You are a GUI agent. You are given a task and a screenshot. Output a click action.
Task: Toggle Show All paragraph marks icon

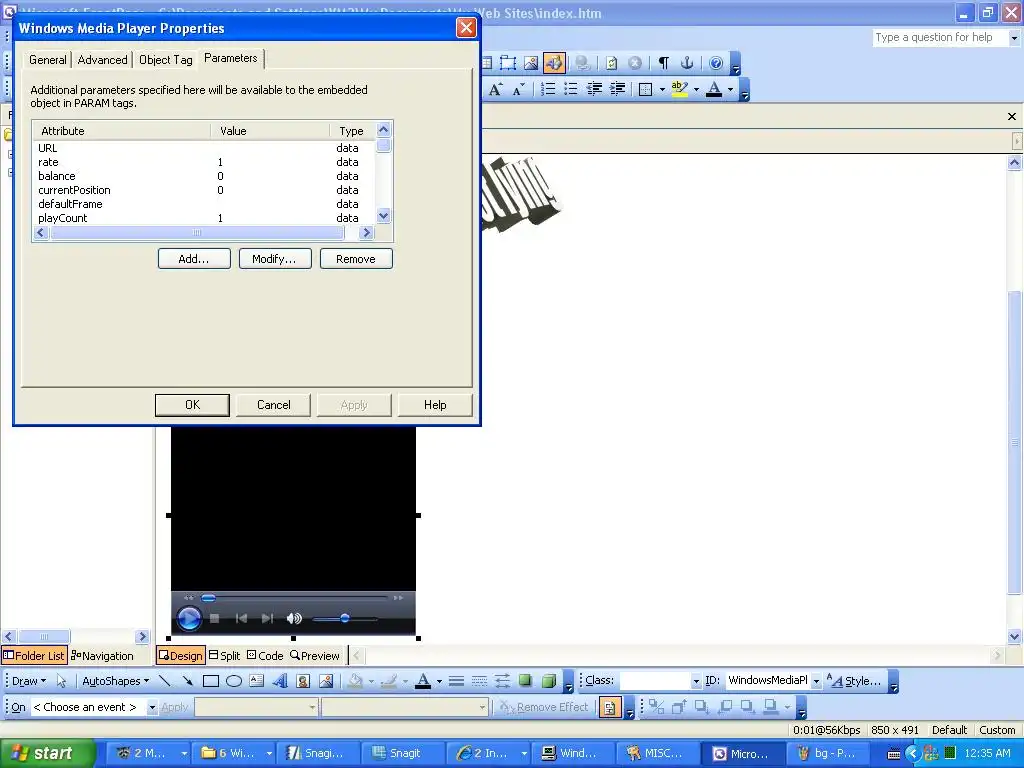pos(664,63)
